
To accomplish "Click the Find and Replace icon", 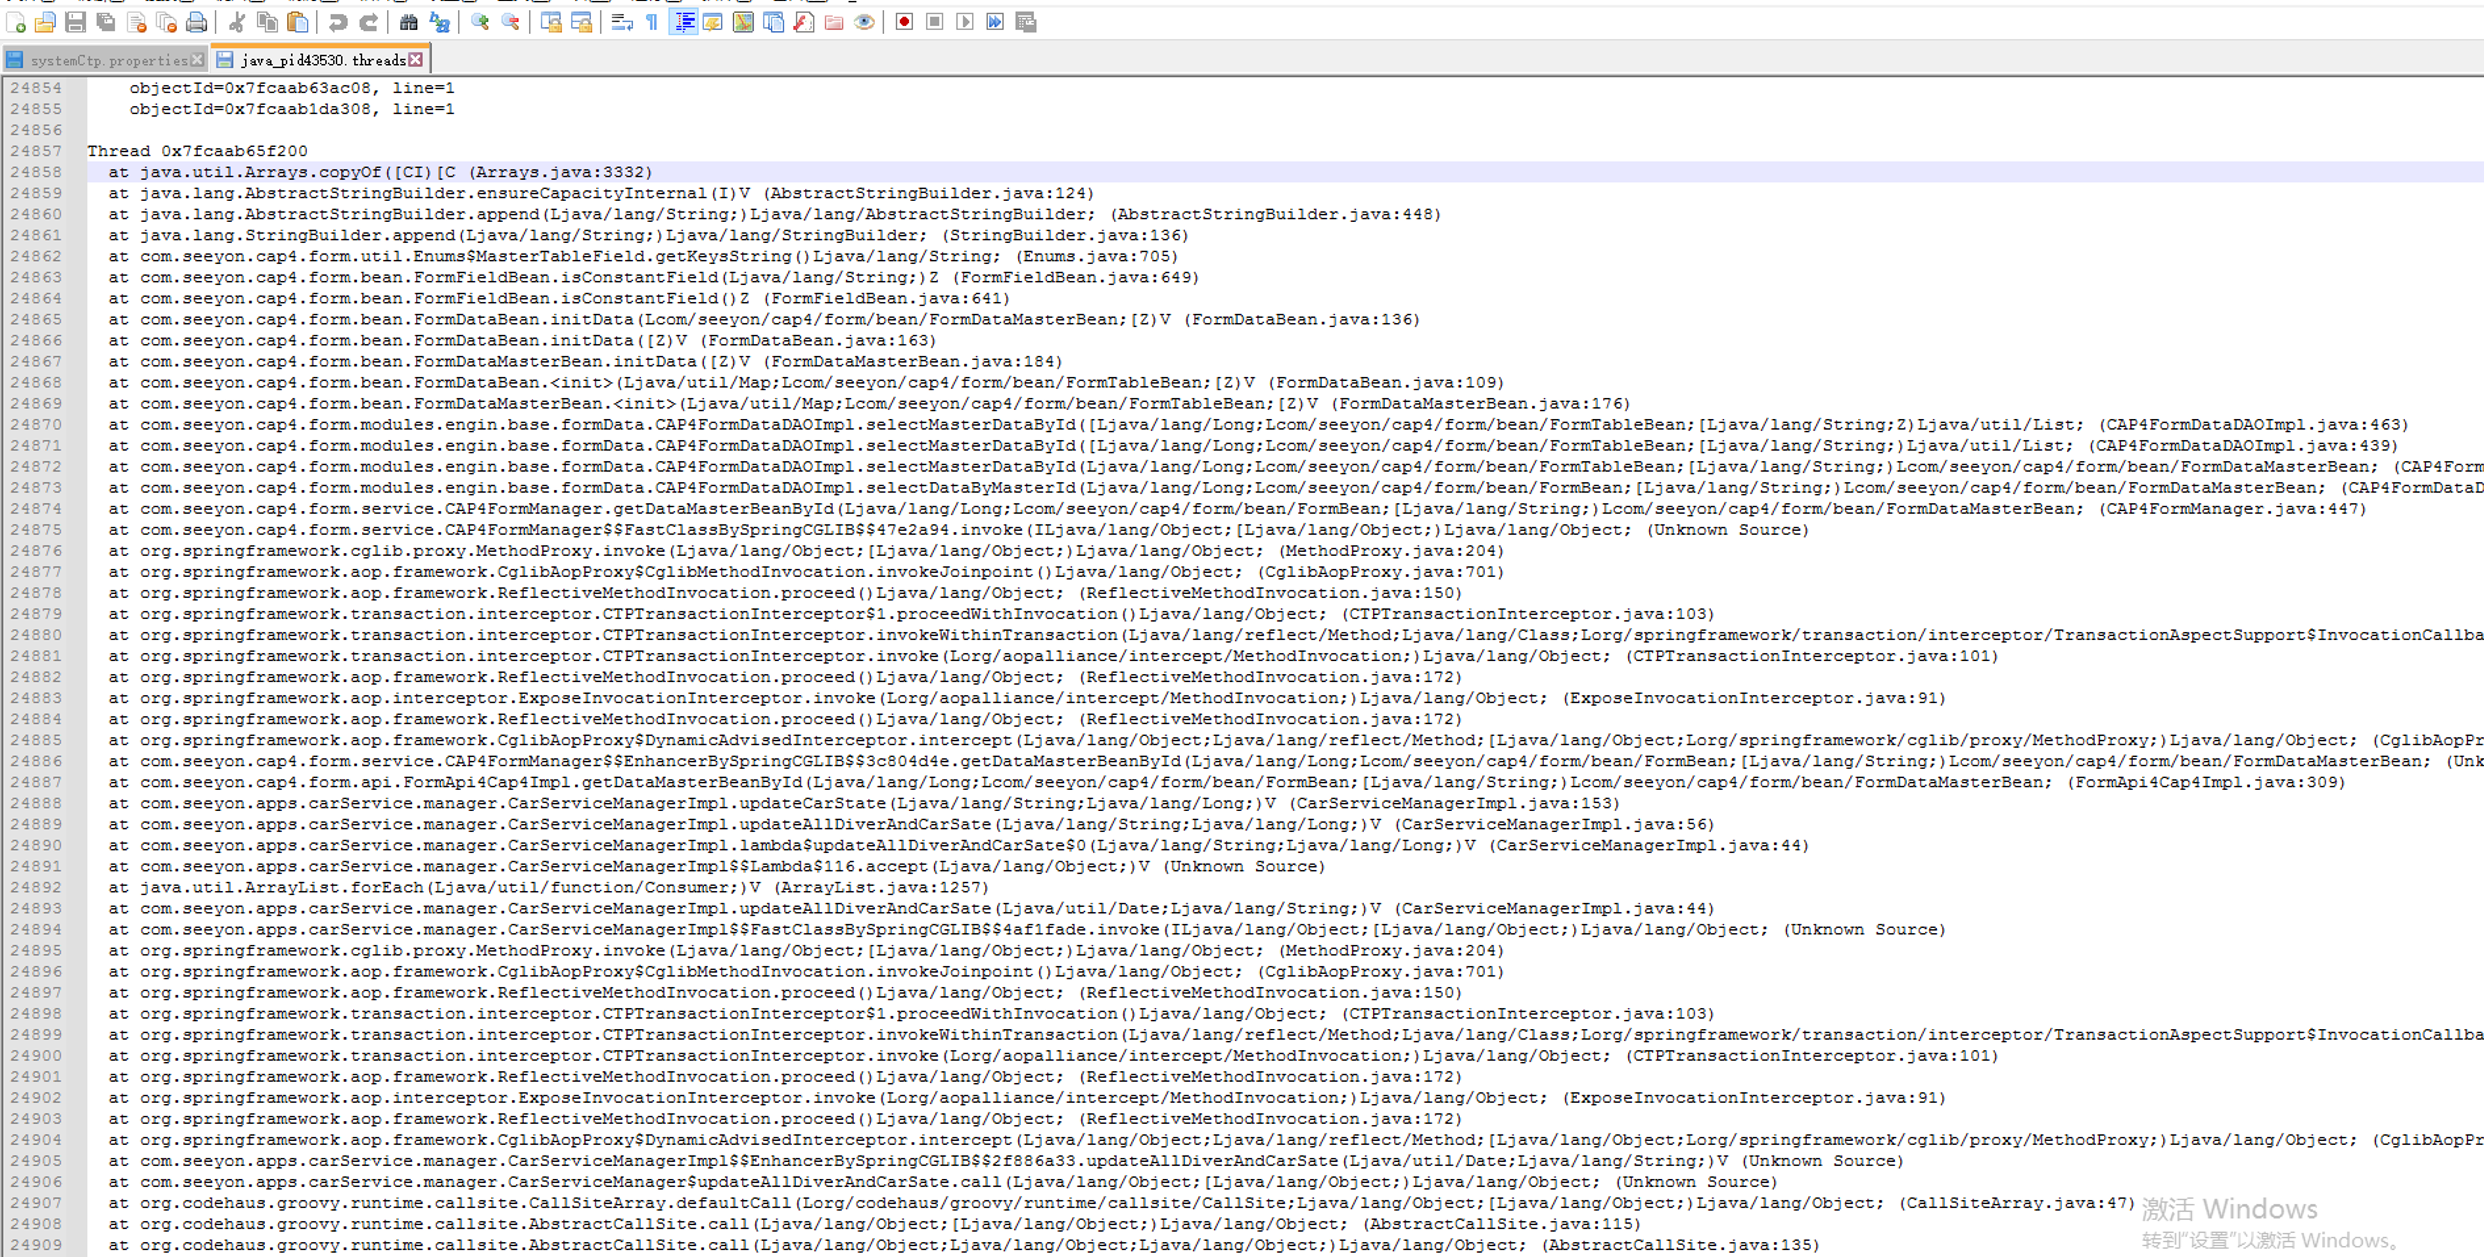I will (439, 22).
